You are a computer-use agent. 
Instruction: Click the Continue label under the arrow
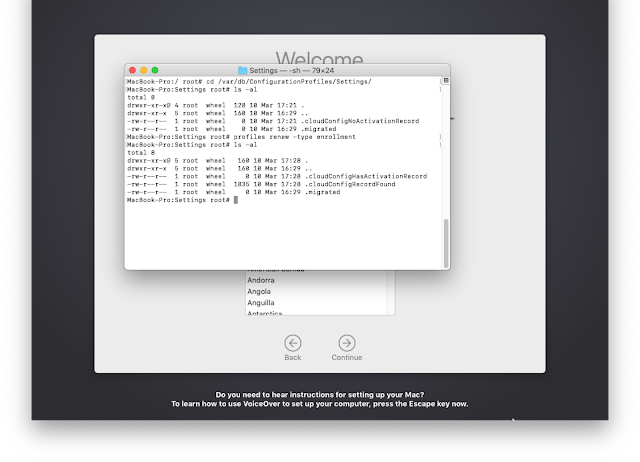tap(347, 358)
